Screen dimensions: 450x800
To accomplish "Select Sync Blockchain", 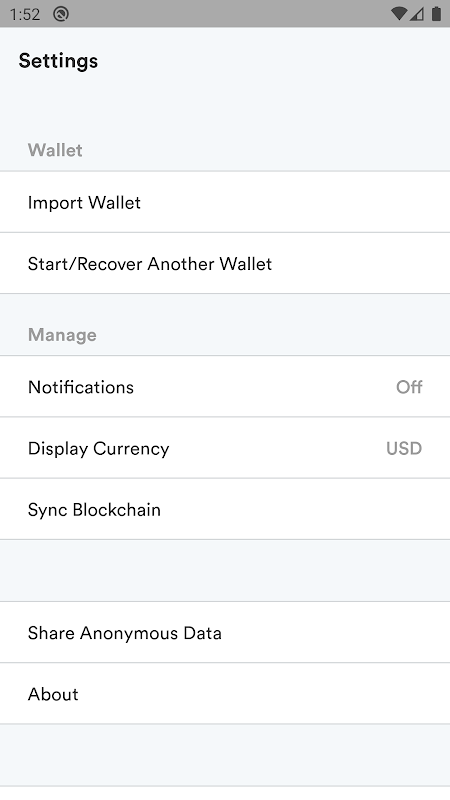I will pyautogui.click(x=225, y=509).
